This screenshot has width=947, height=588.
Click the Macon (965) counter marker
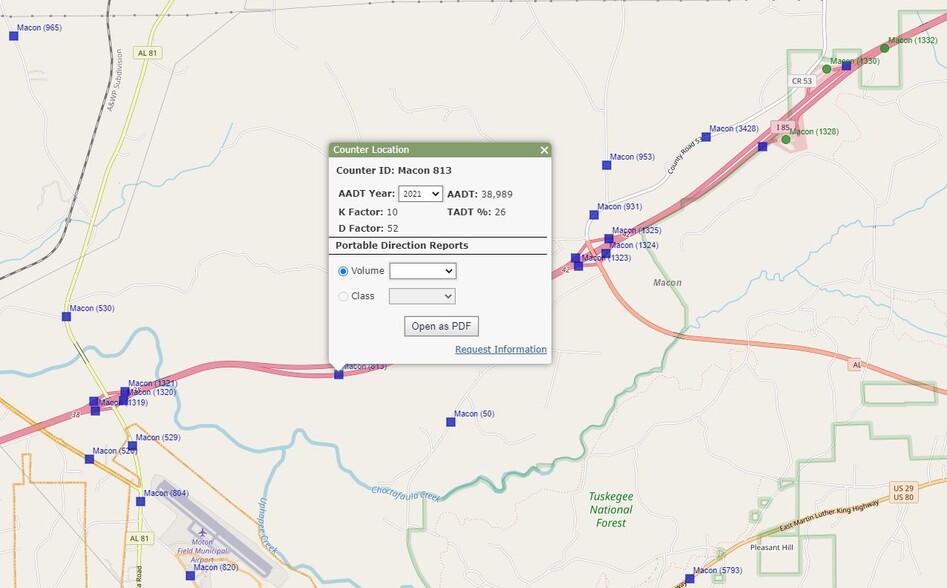tap(14, 36)
